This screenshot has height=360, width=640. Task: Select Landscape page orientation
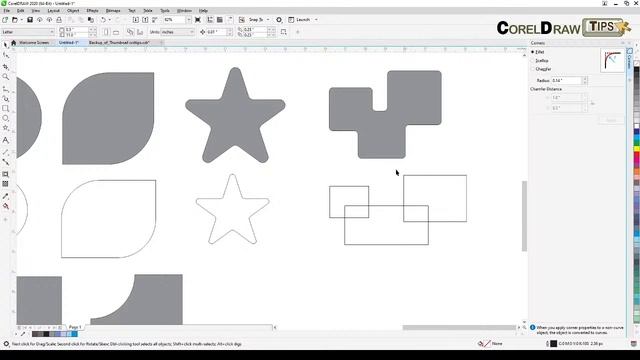tap(116, 32)
